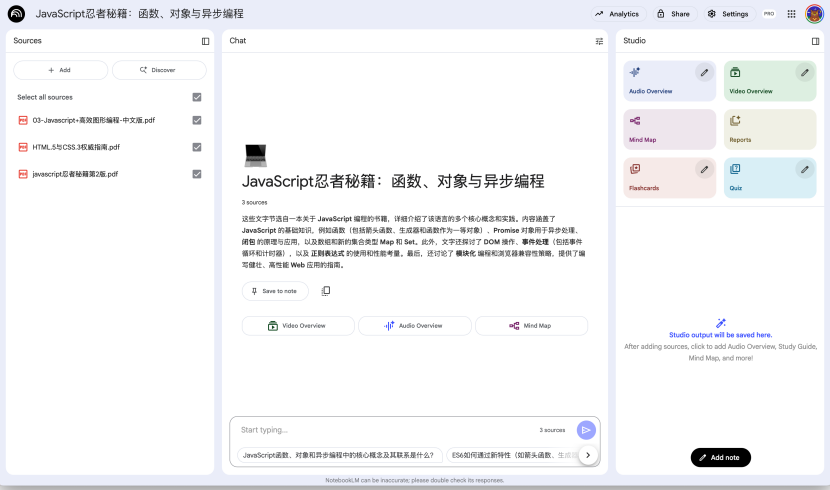Click the Studio panel heading
The width and height of the screenshot is (830, 490).
point(634,41)
